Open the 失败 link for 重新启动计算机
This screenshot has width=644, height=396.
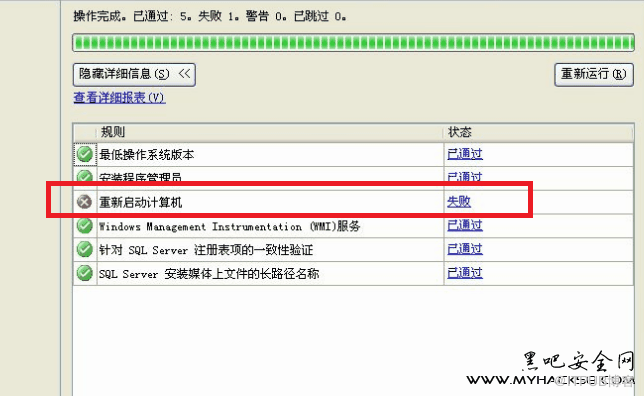coord(458,202)
